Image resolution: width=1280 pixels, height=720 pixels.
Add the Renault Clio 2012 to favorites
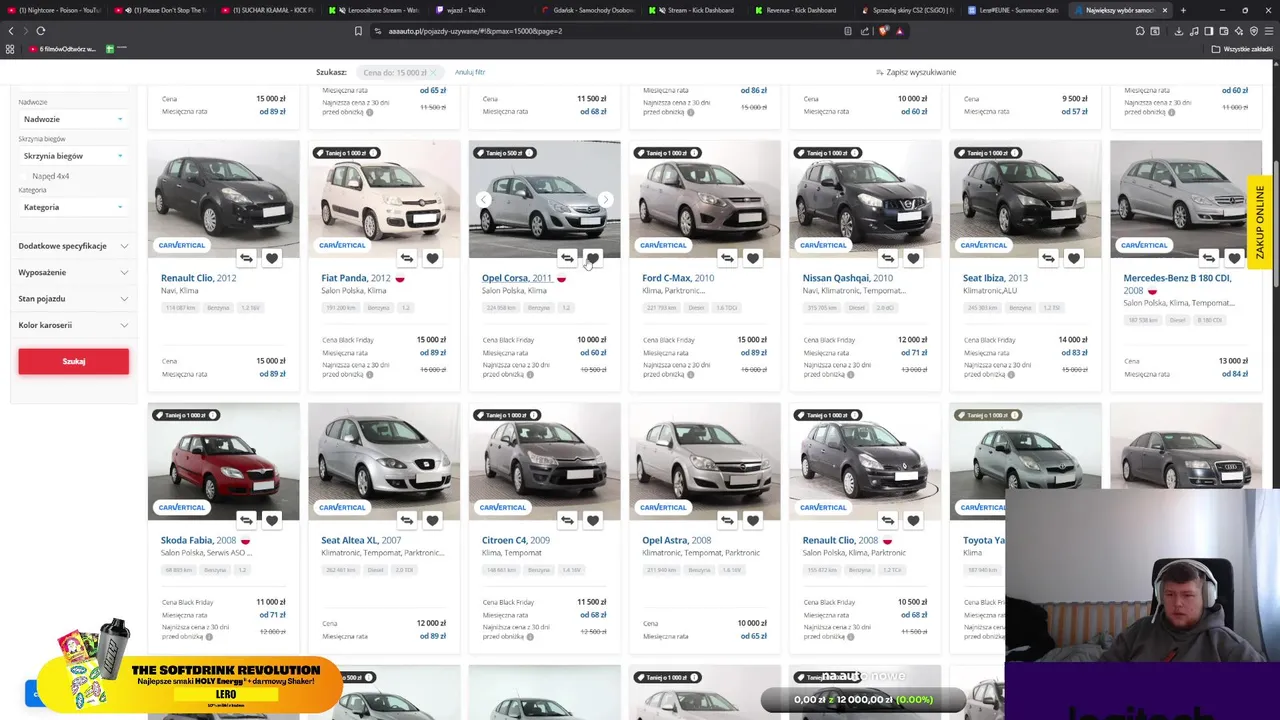pos(272,258)
